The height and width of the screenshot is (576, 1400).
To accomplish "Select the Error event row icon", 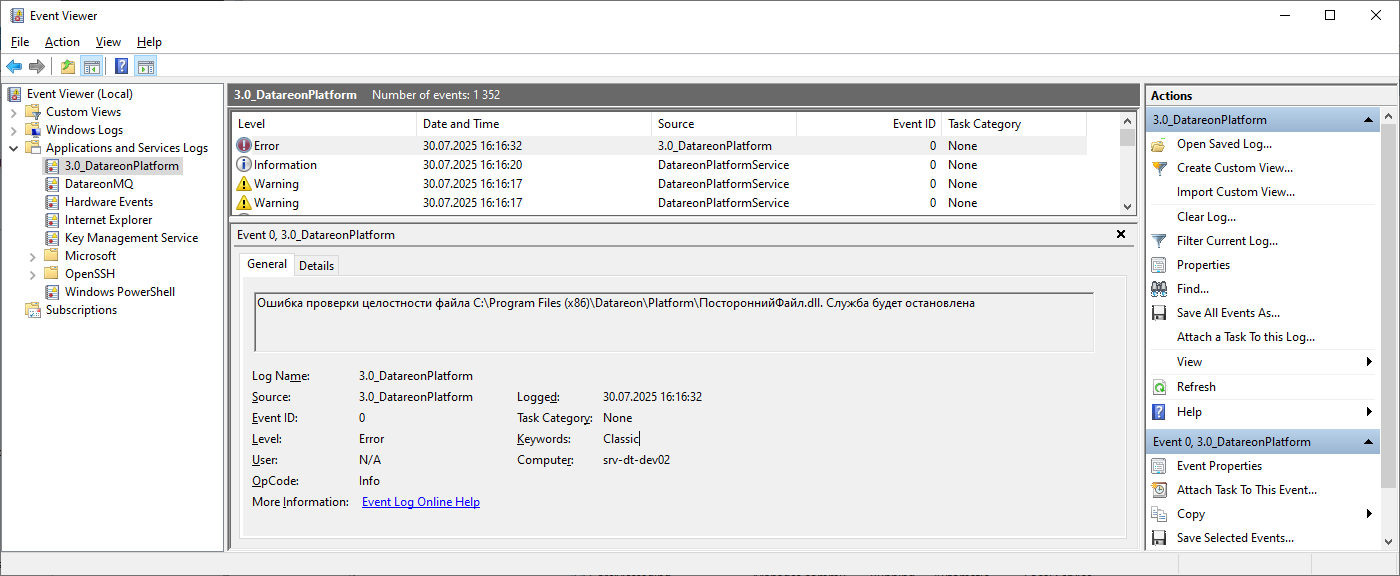I will [244, 146].
